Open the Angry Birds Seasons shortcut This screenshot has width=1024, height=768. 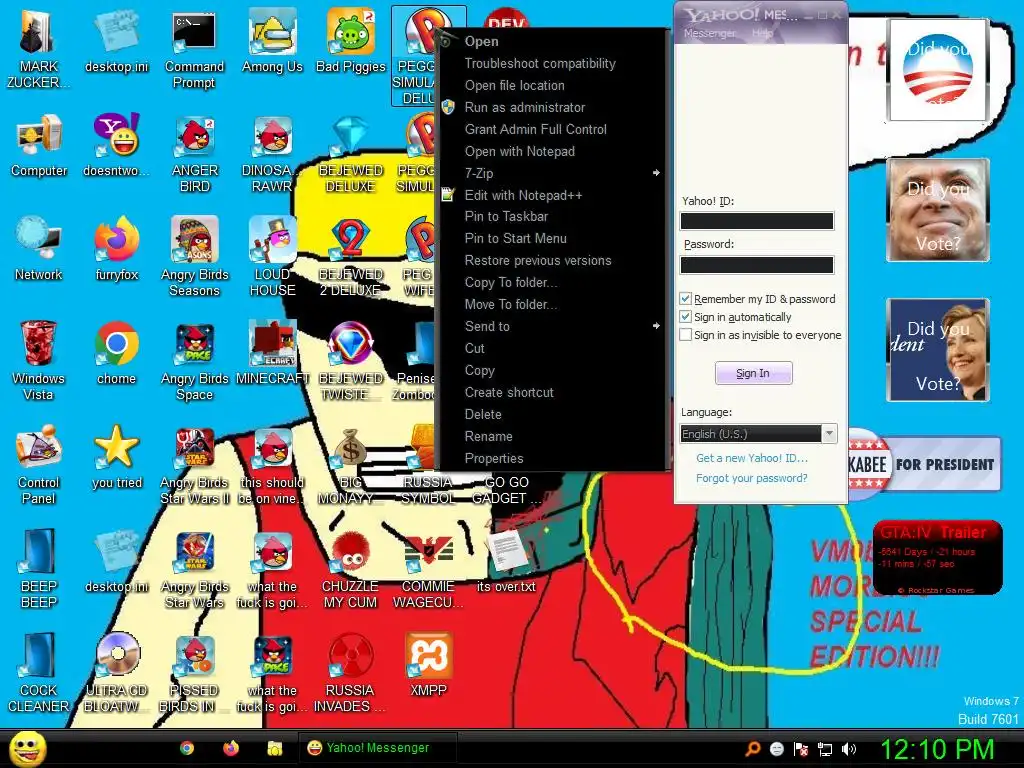tap(195, 257)
